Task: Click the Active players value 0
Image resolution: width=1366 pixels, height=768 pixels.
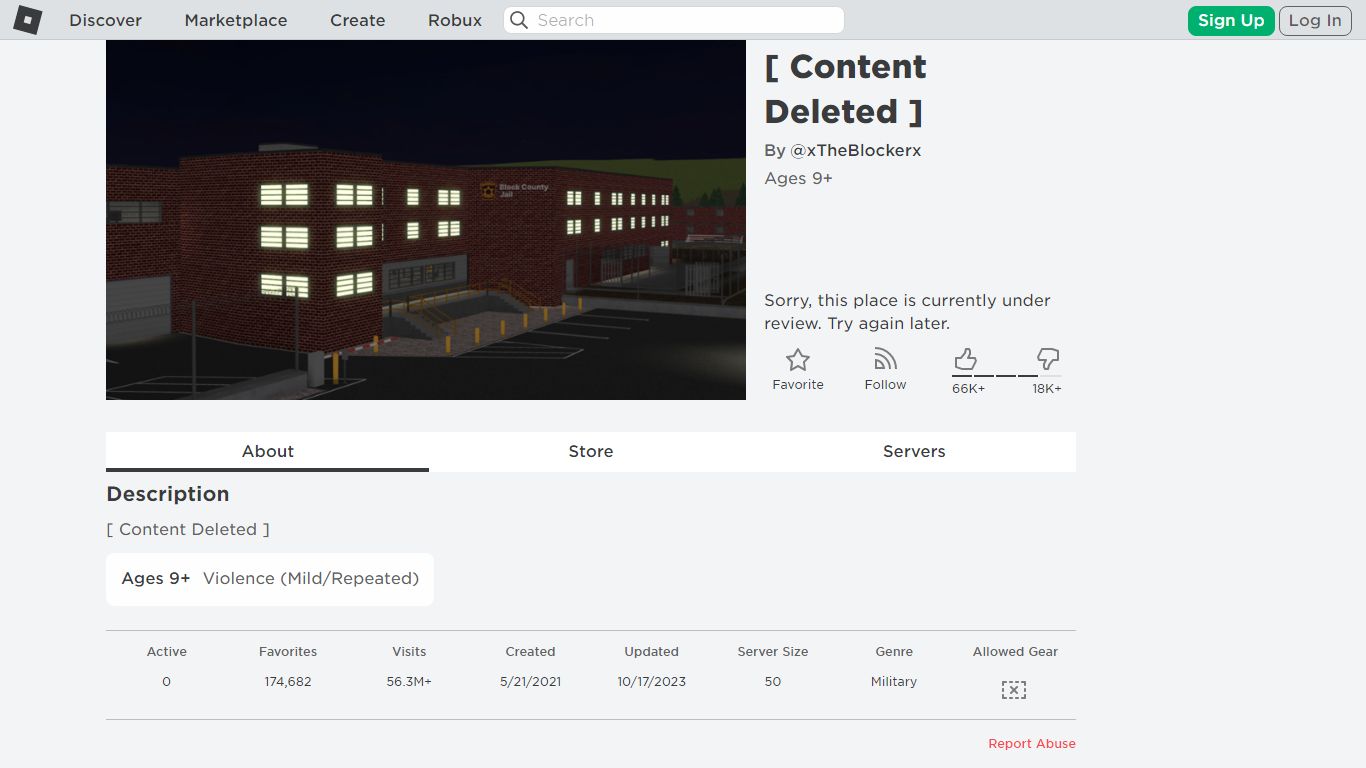Action: (166, 681)
